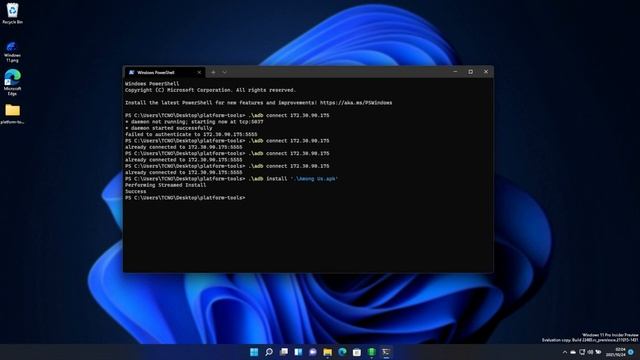This screenshot has height=360, width=640.
Task: Open the clock and date flyout
Action: click(617, 352)
